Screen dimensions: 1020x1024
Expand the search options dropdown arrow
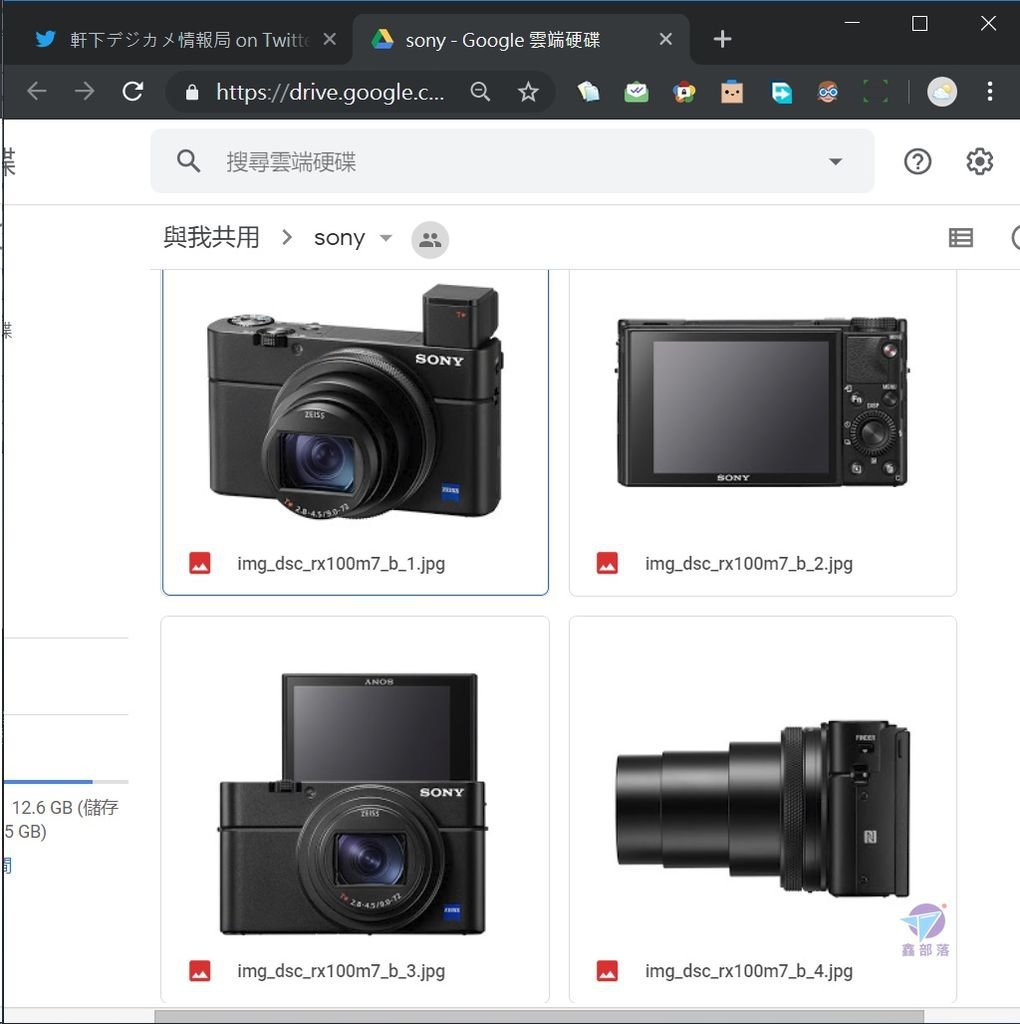tap(835, 161)
